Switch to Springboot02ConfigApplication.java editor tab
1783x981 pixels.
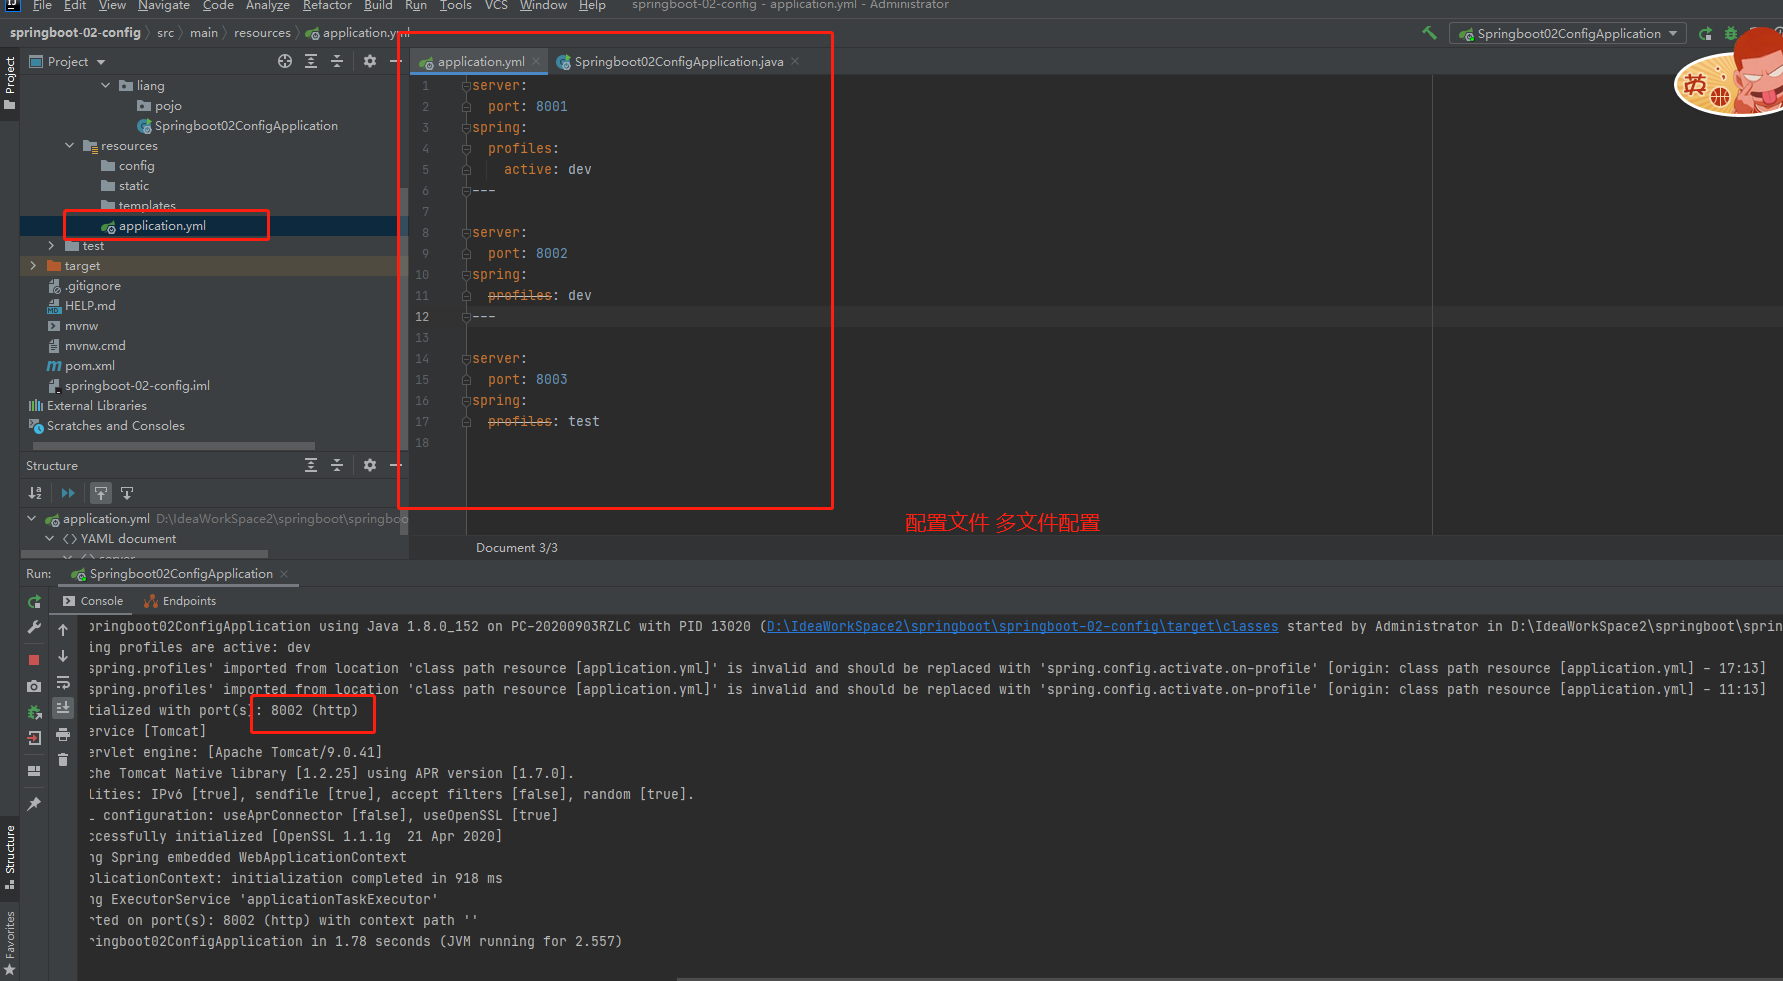point(678,62)
